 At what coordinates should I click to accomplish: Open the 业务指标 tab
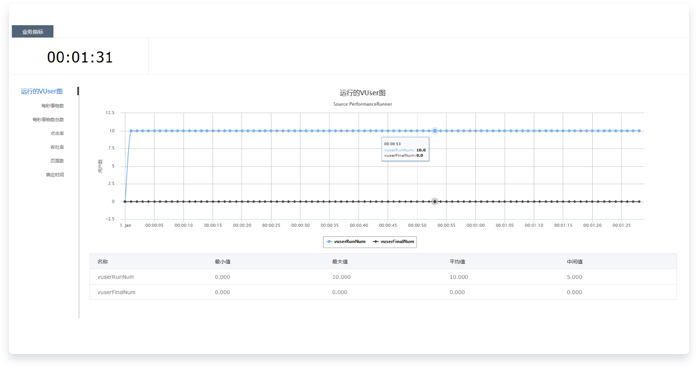[32, 32]
